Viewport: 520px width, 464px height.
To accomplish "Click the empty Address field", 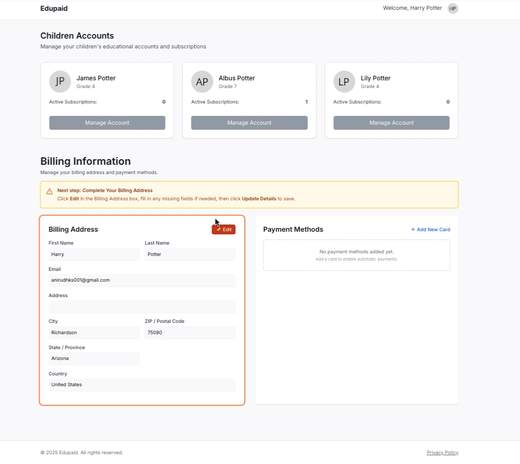I will (x=142, y=307).
